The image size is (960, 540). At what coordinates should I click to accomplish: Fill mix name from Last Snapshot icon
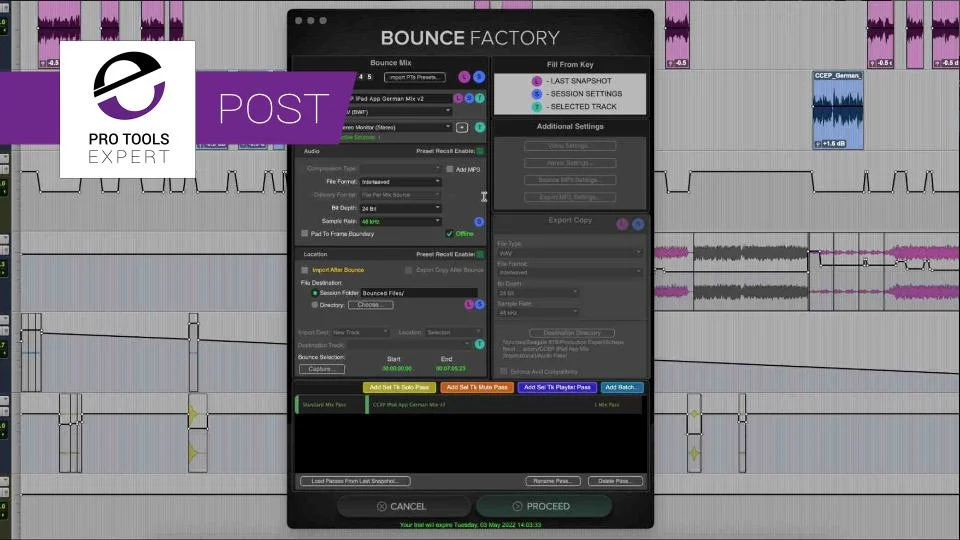(x=458, y=98)
